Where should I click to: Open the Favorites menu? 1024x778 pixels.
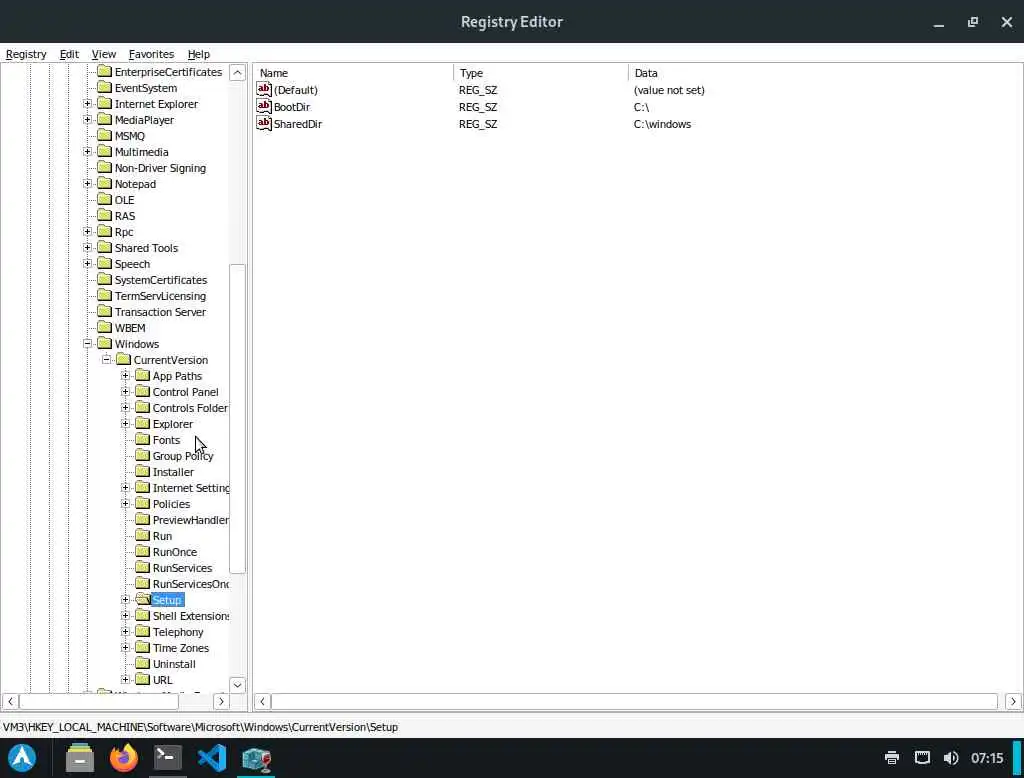151,54
